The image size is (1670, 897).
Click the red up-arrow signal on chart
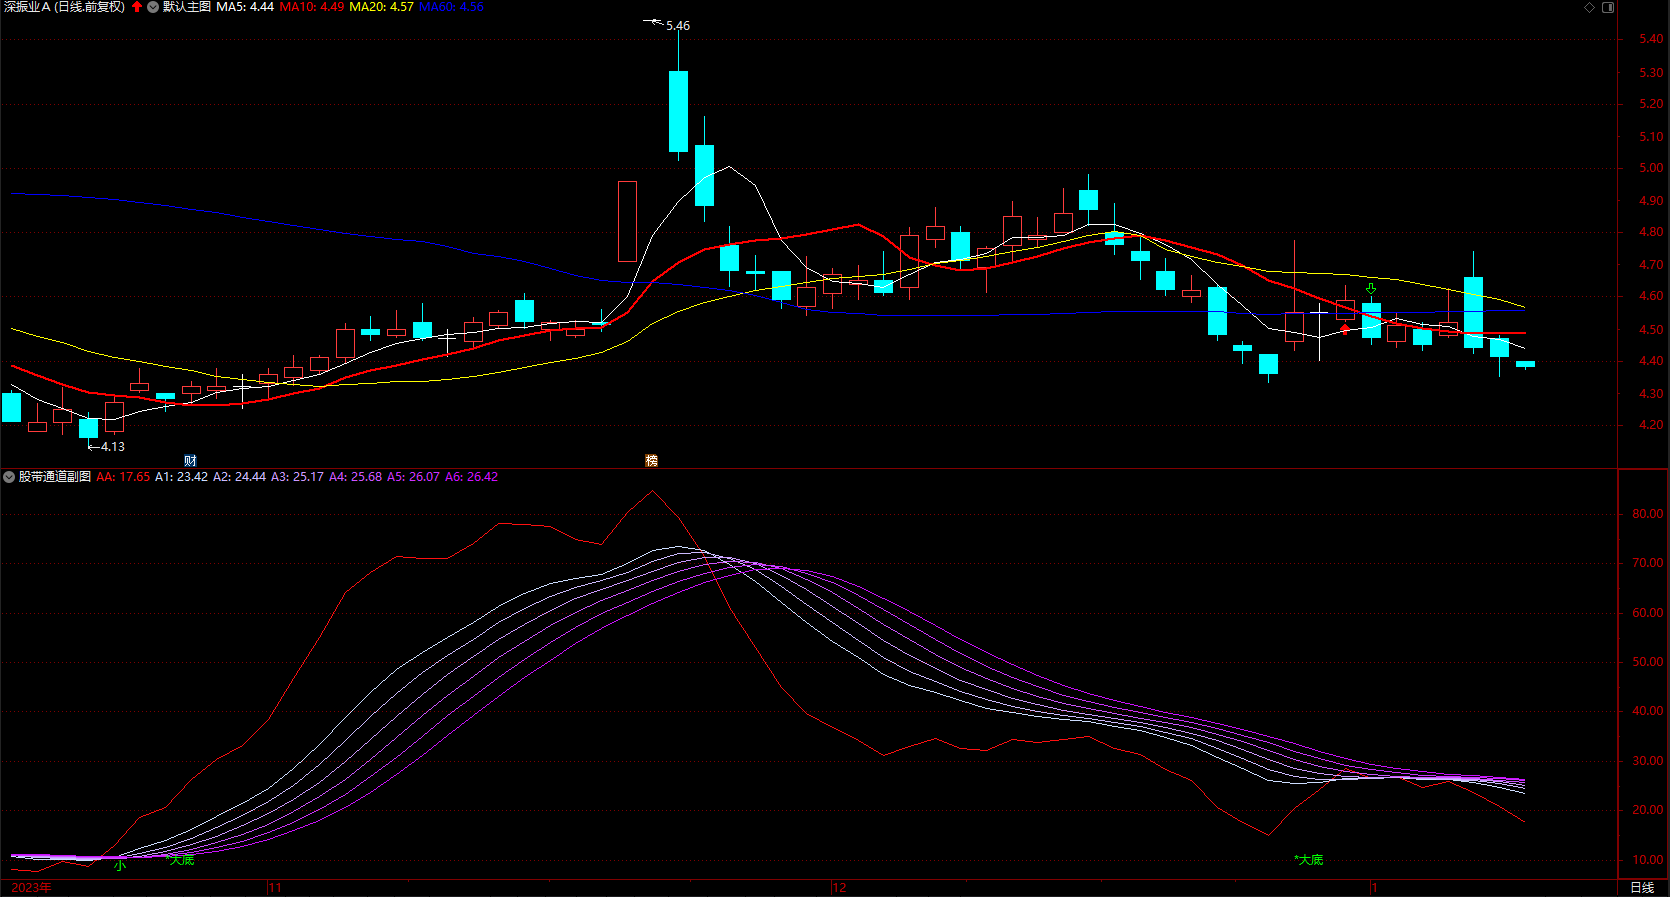(x=1345, y=328)
